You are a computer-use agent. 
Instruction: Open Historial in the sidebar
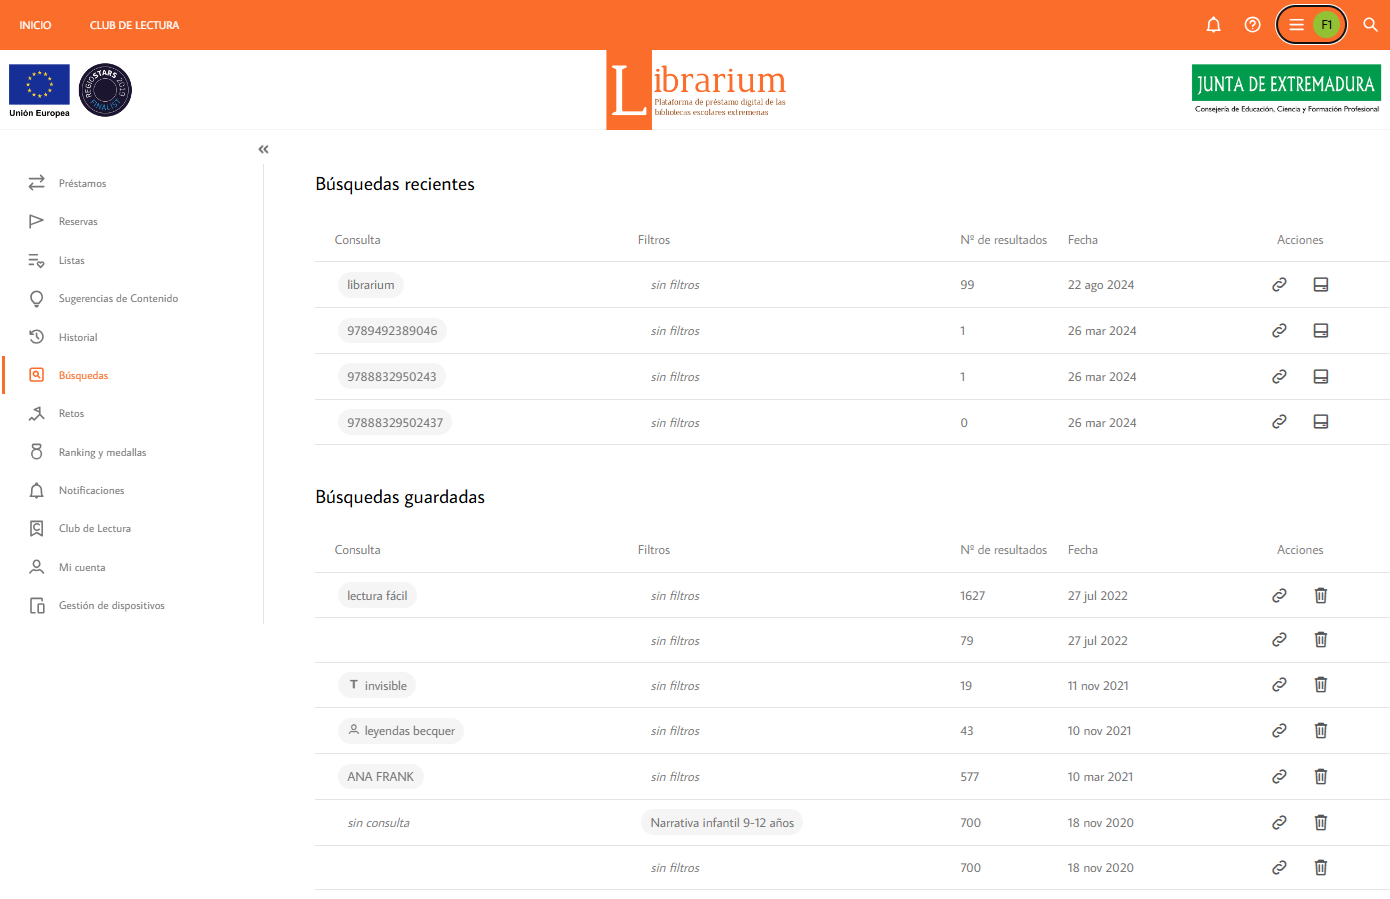pos(78,337)
